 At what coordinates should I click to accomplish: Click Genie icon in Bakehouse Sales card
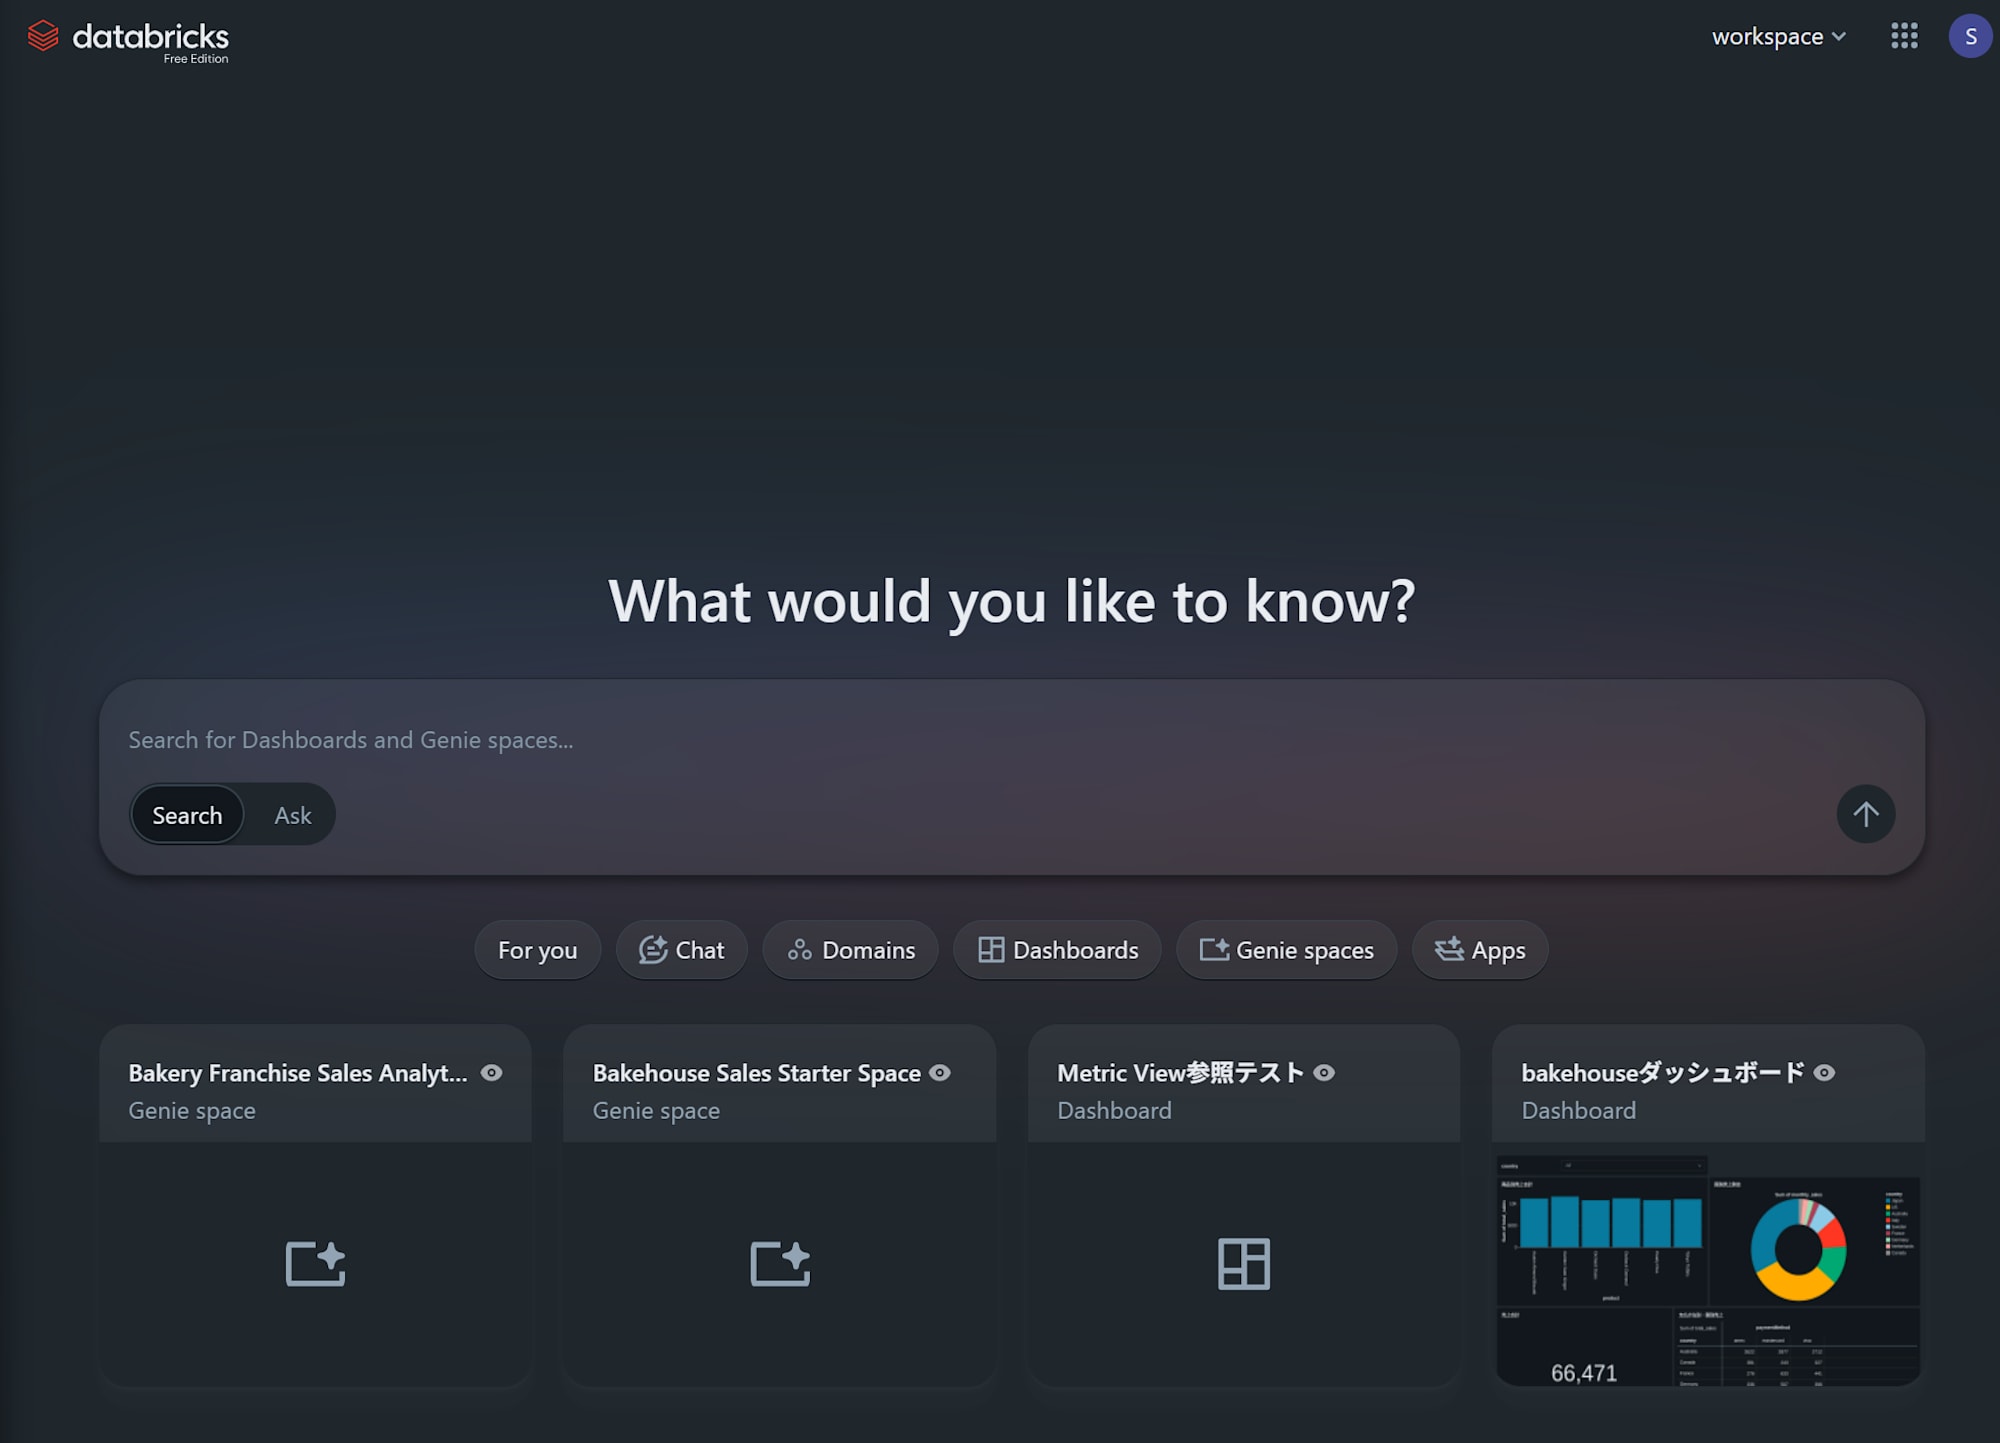pyautogui.click(x=780, y=1263)
